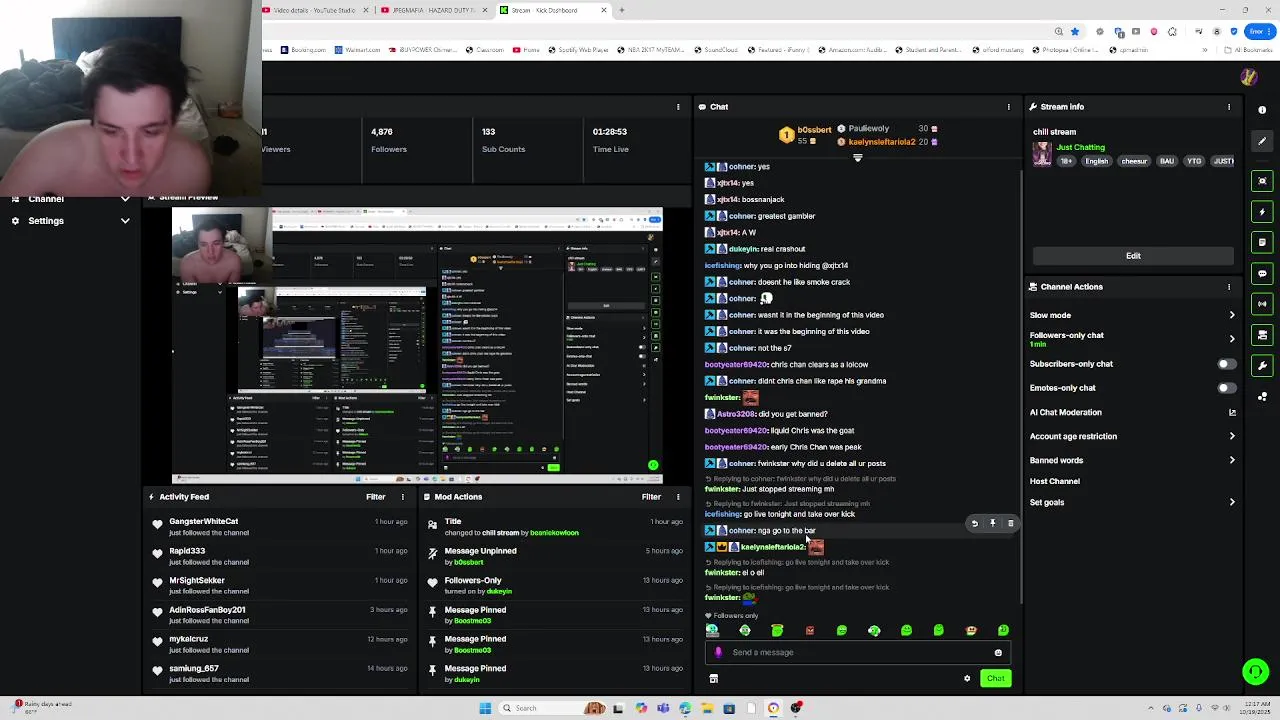Image resolution: width=1280 pixels, height=720 pixels.
Task: Open SoundCloud bookmark
Action: pos(716,50)
